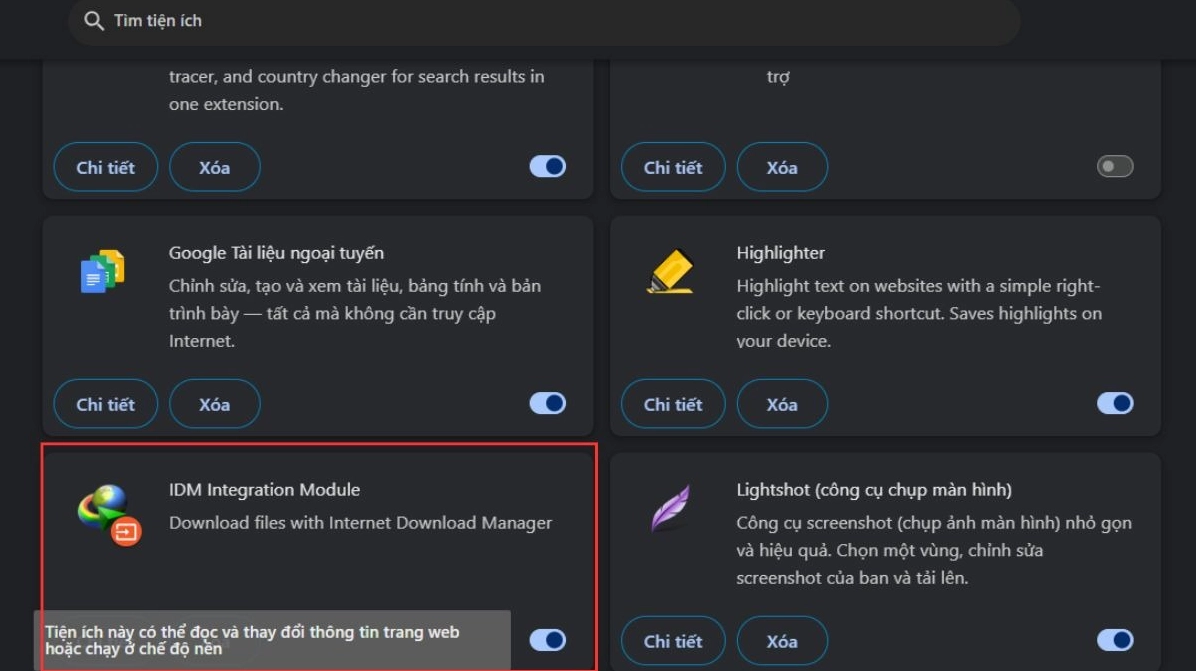The image size is (1196, 671).
Task: Open Chi tiết for Highlighter extension
Action: (x=673, y=404)
